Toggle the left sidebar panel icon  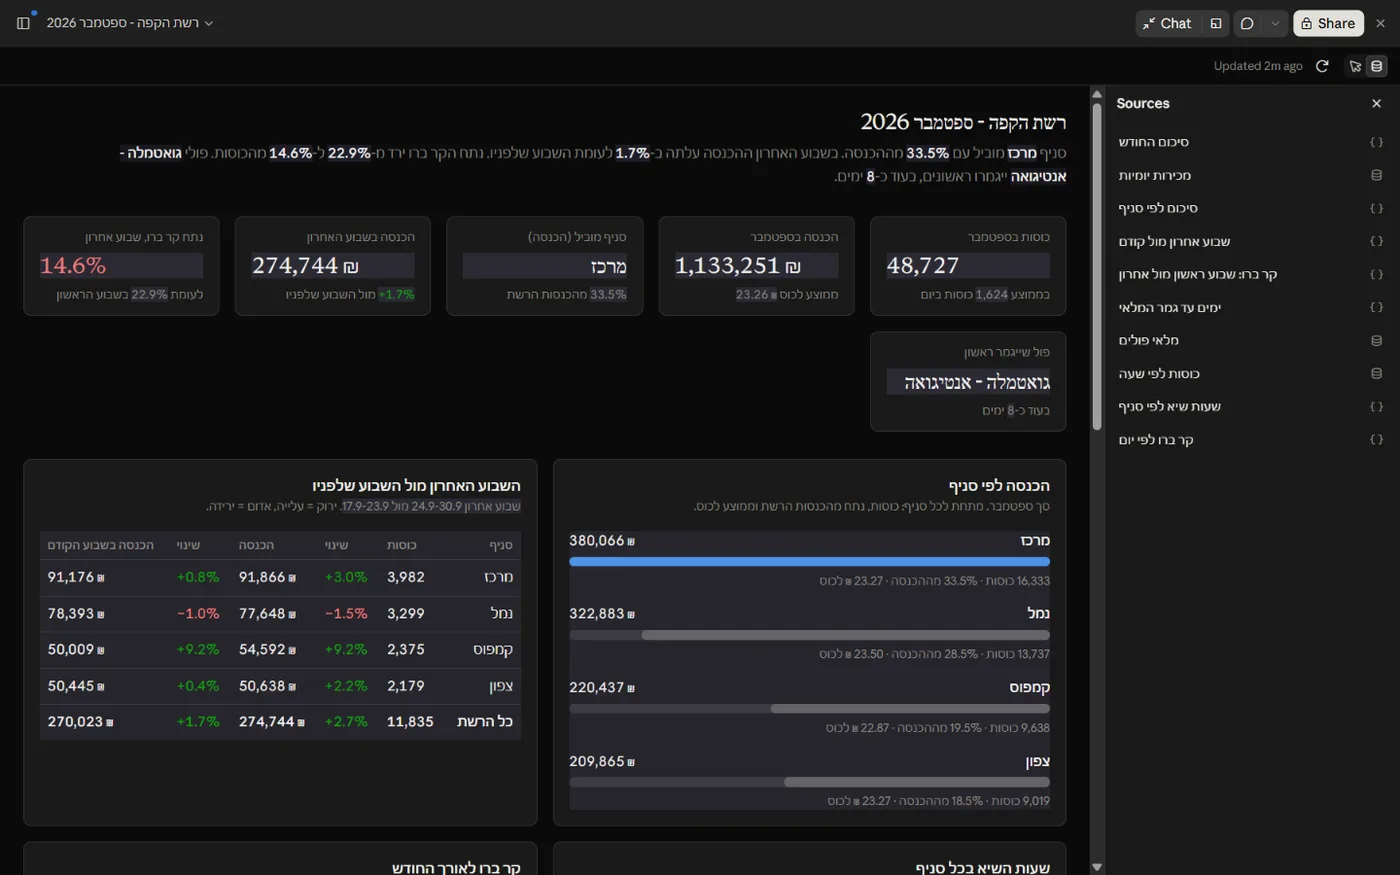point(23,23)
